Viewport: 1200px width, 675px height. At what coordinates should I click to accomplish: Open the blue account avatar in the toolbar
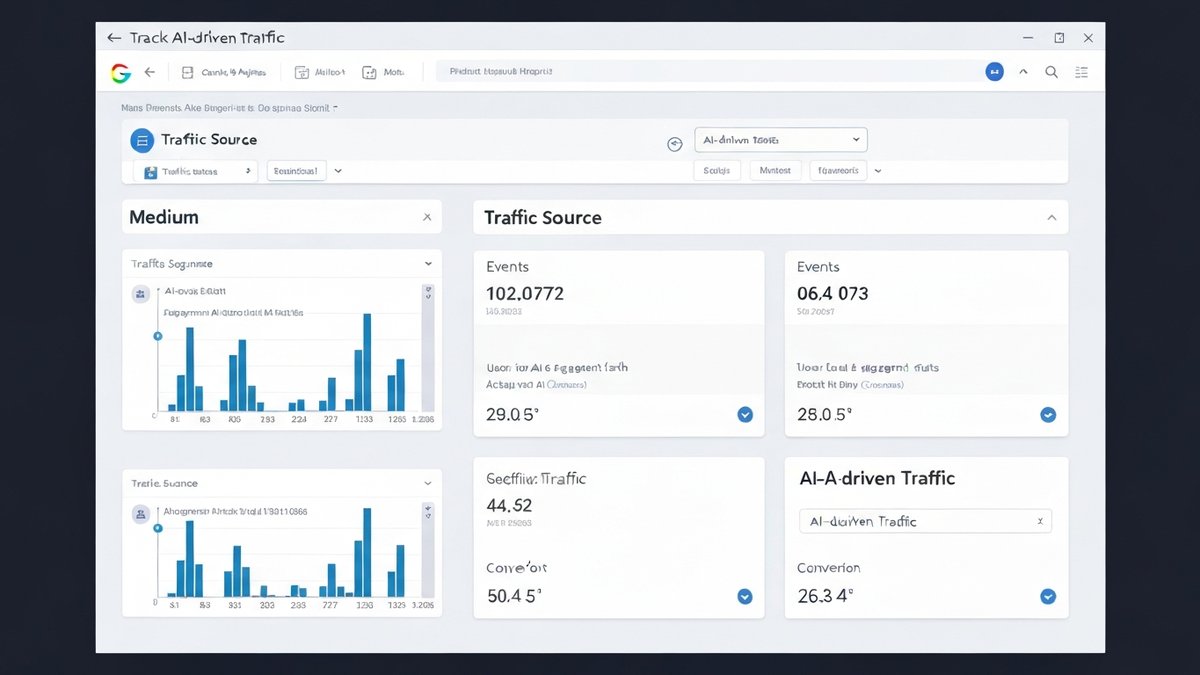[994, 72]
